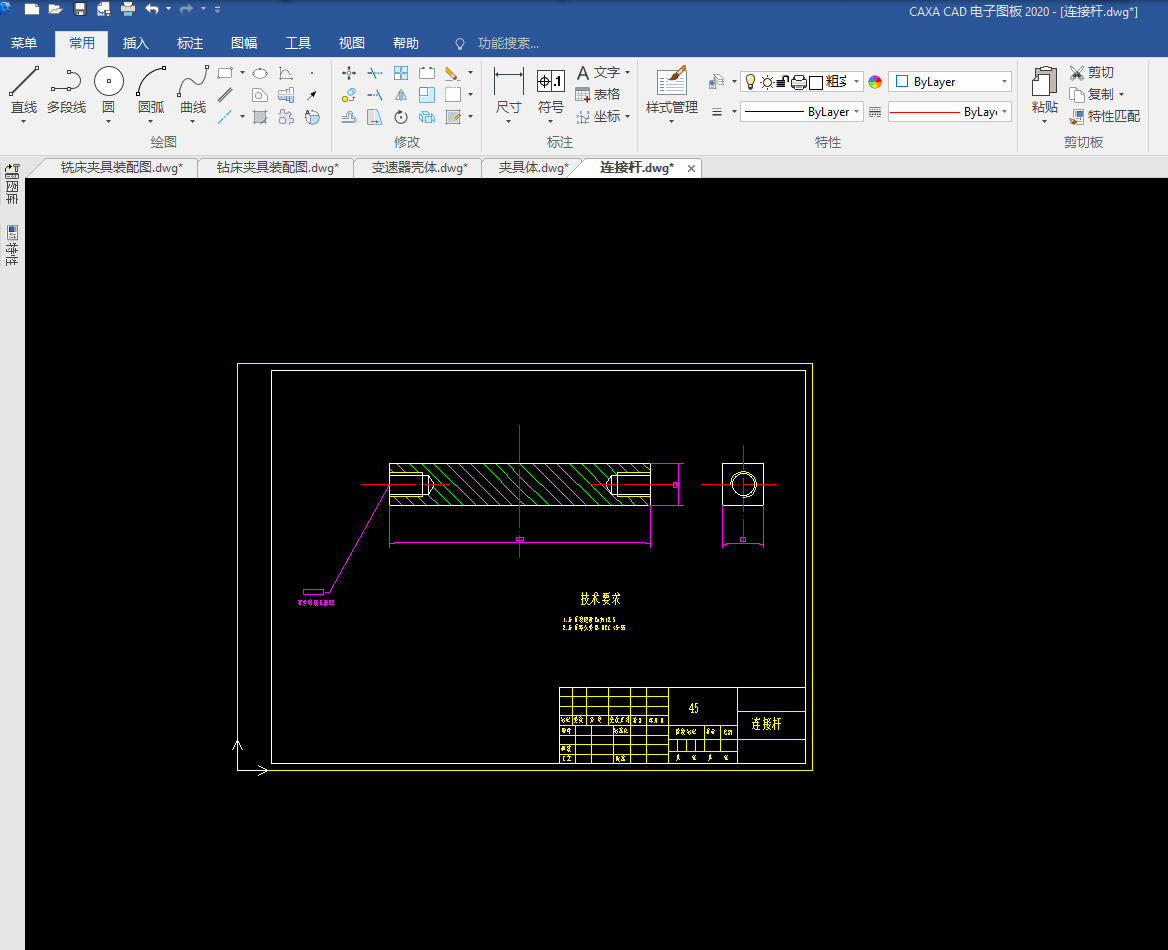
Task: Click the 剪切 cut button
Action: 1092,72
